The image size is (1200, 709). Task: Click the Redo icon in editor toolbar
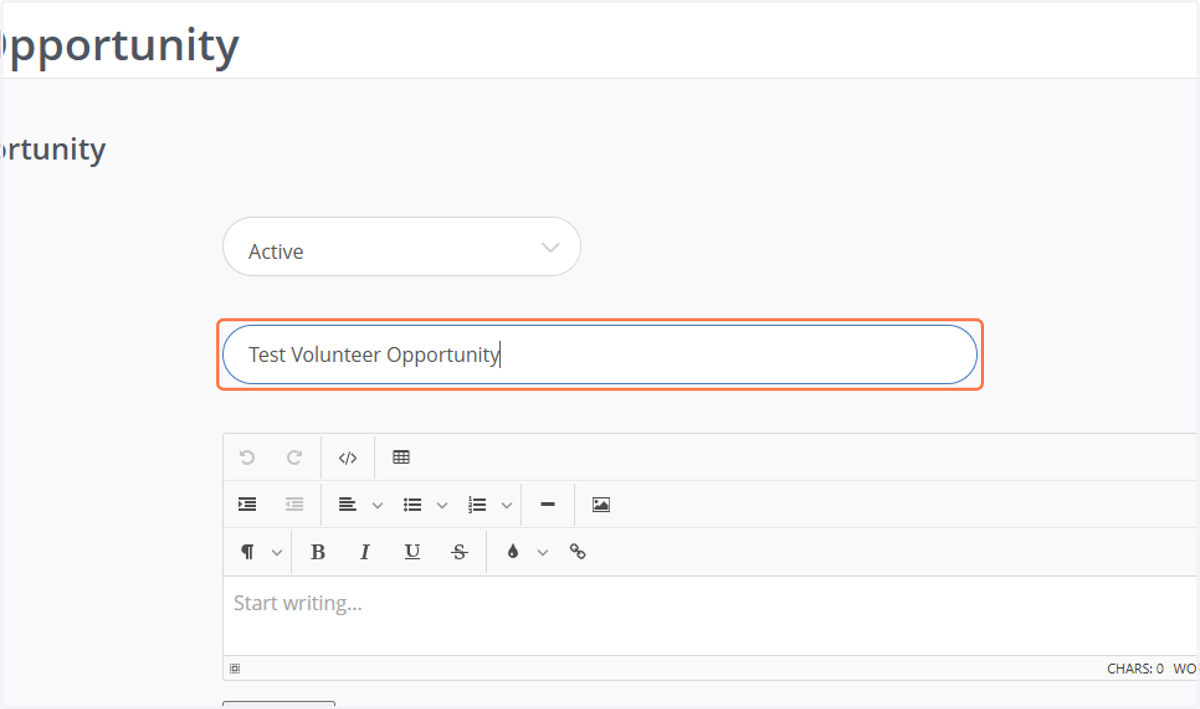[x=294, y=458]
